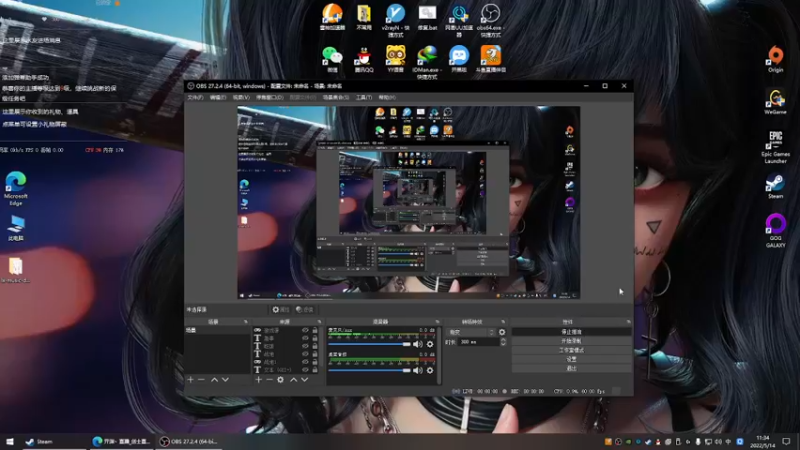Launch Epic Games Launcher desktop icon
This screenshot has height=450, width=800.
click(x=776, y=147)
